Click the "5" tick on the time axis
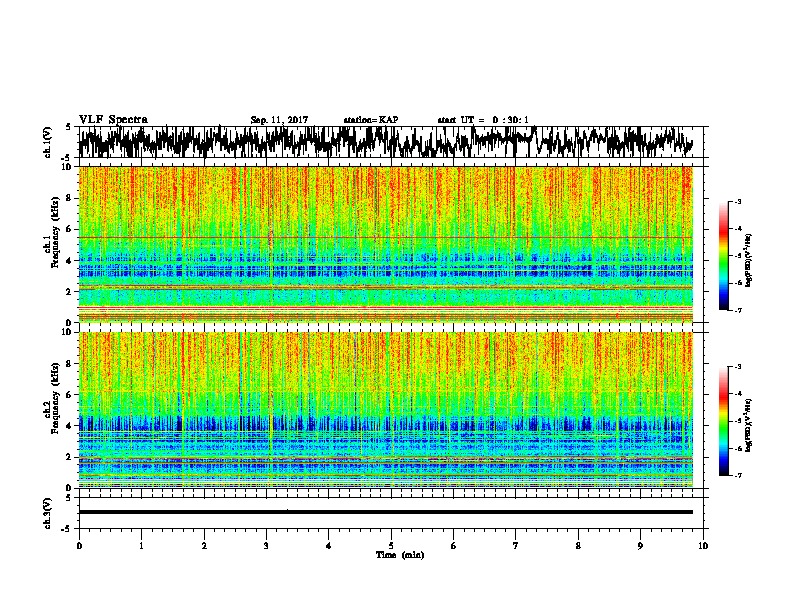Image resolution: width=792 pixels, height=612 pixels. coord(391,546)
